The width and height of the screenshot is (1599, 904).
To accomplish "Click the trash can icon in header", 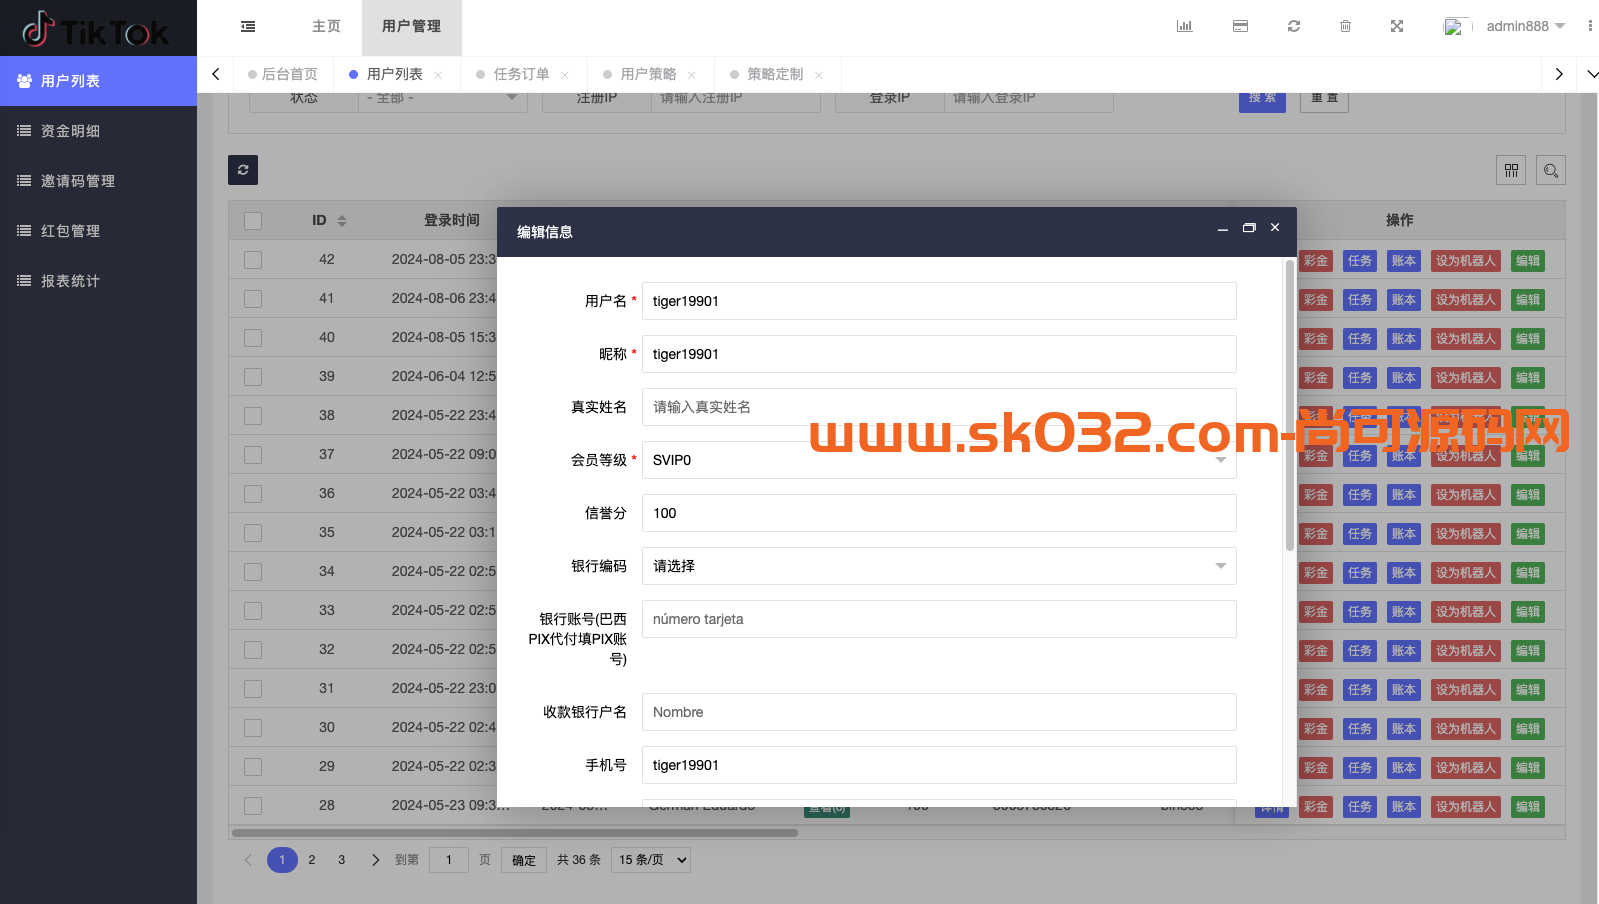I will click(1346, 26).
